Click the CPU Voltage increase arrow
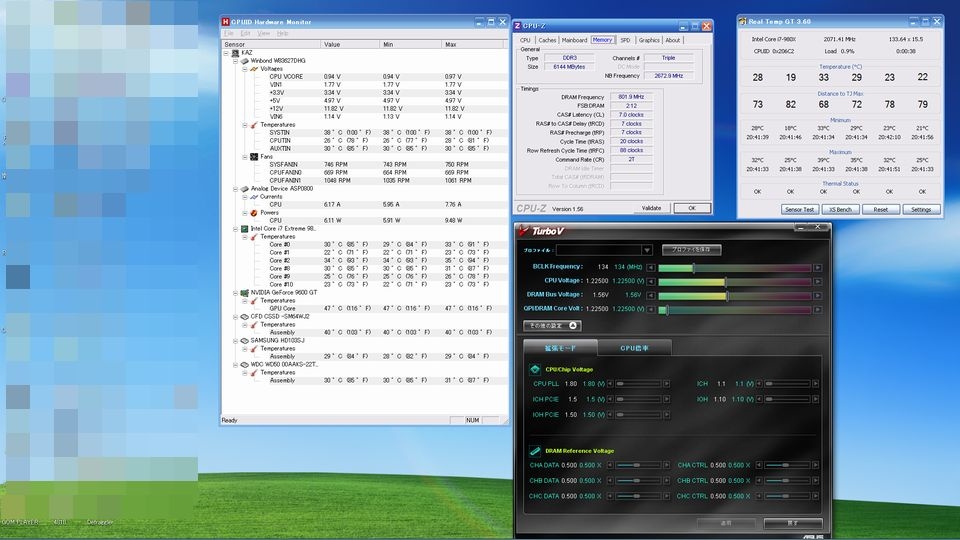The image size is (960, 540). point(817,281)
